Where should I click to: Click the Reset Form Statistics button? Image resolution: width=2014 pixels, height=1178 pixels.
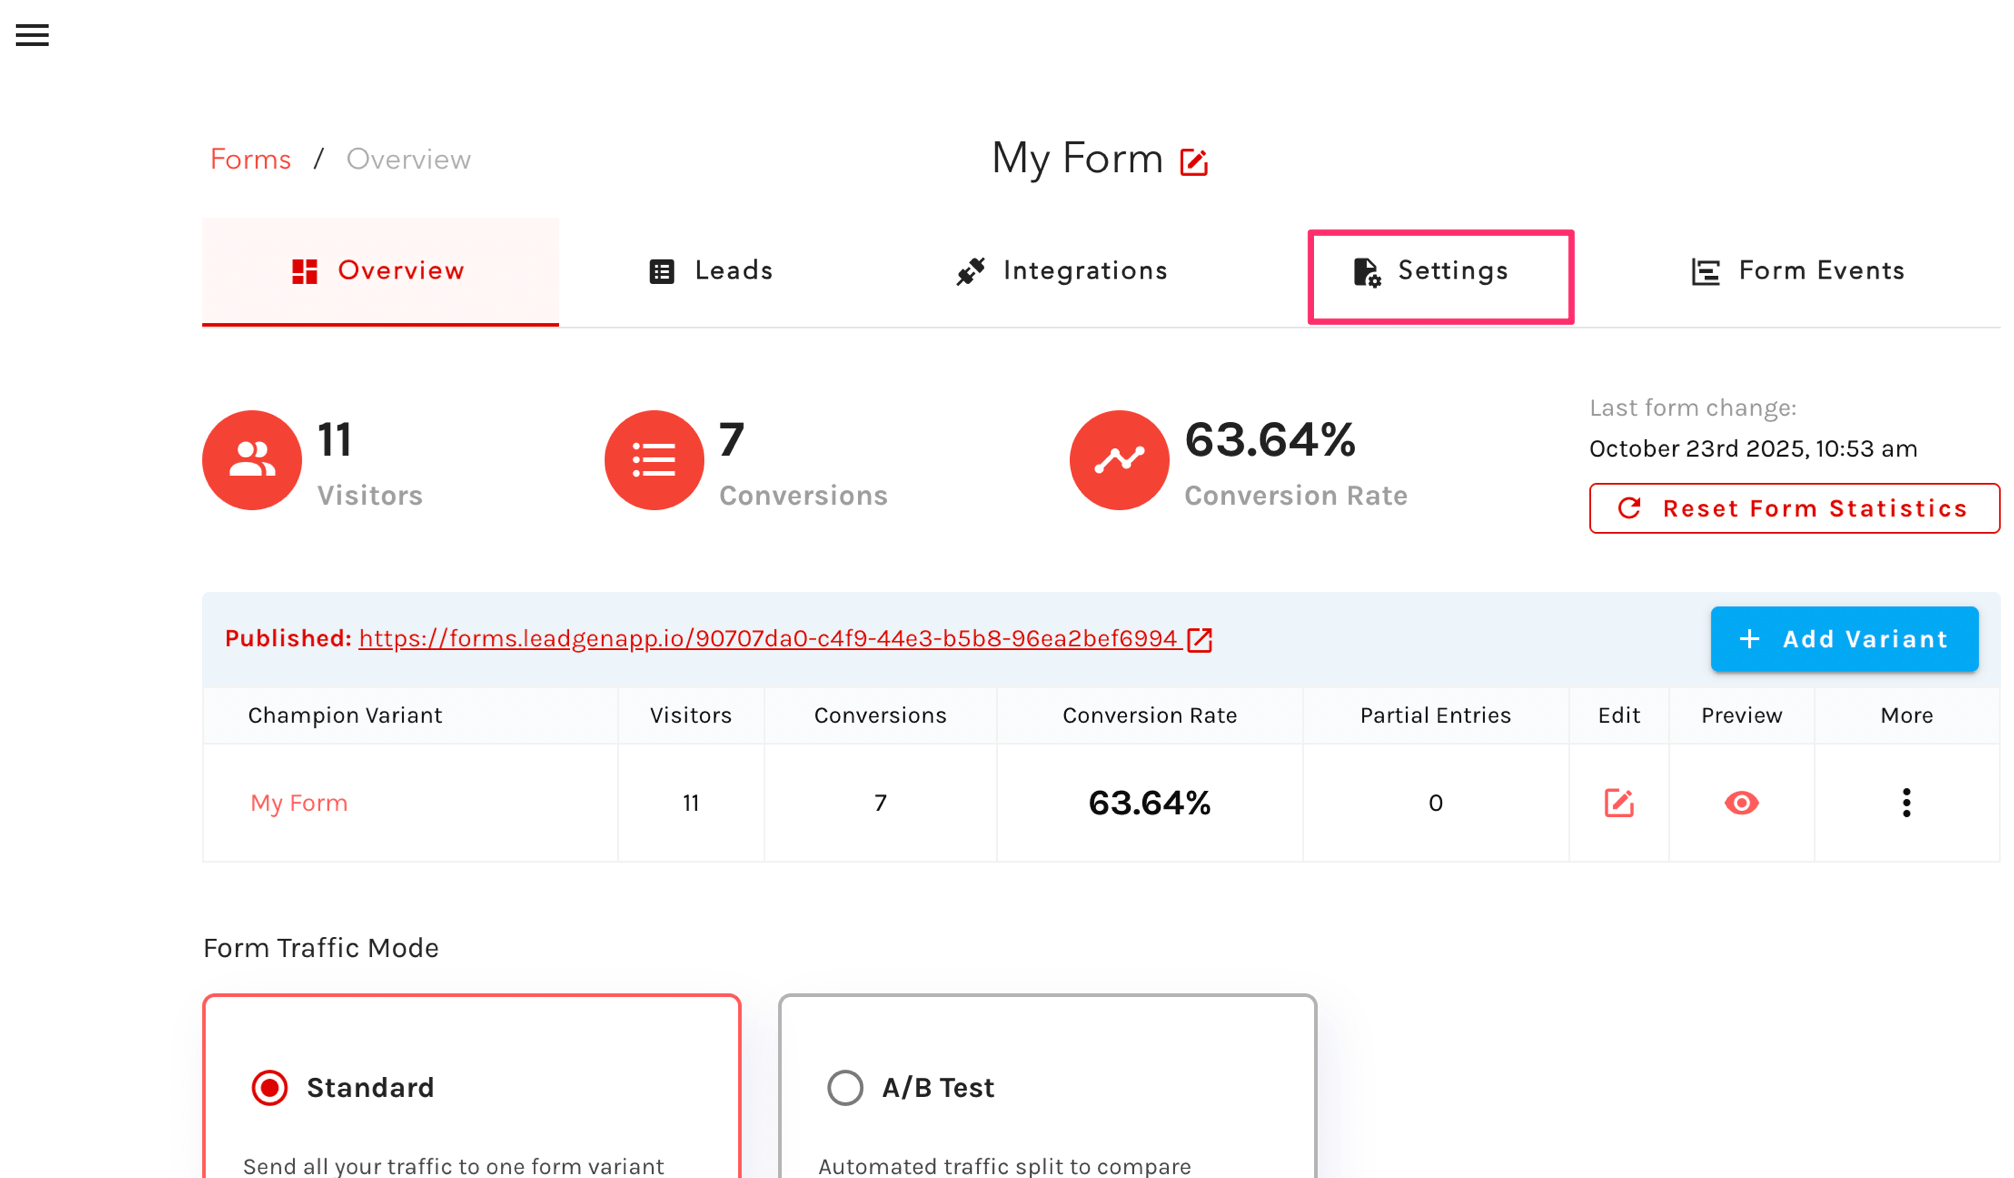1794,509
